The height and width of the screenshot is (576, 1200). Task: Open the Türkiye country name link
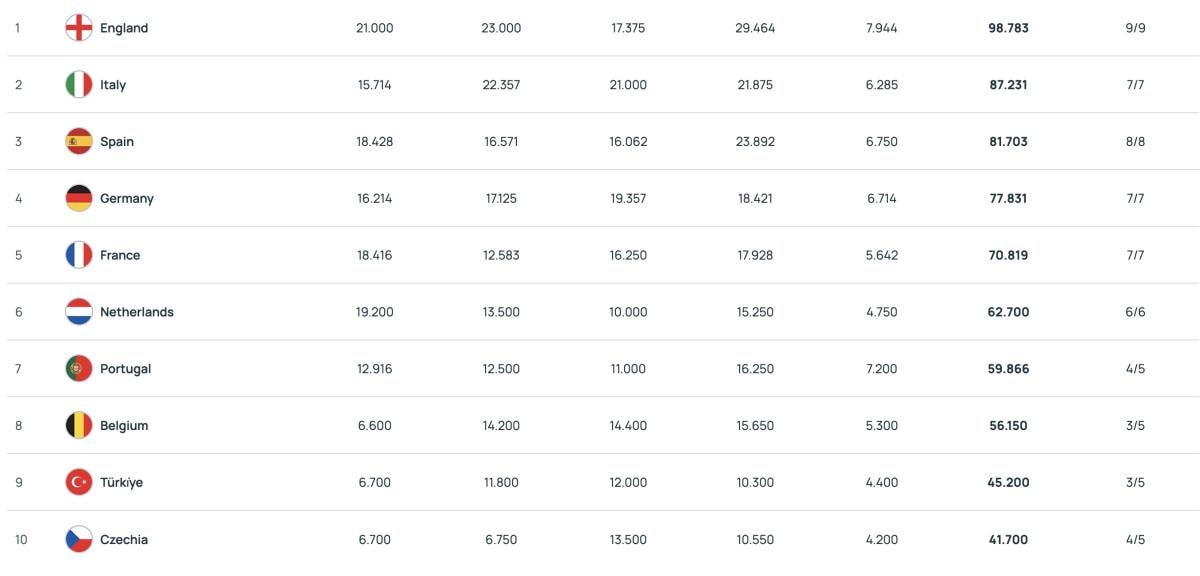(121, 483)
